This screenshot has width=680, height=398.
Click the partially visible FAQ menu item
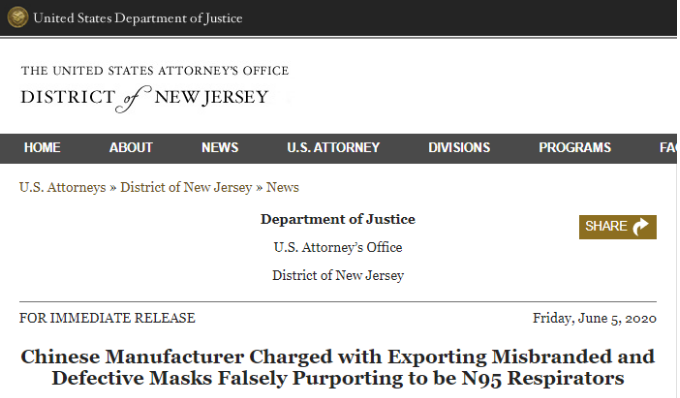click(668, 148)
